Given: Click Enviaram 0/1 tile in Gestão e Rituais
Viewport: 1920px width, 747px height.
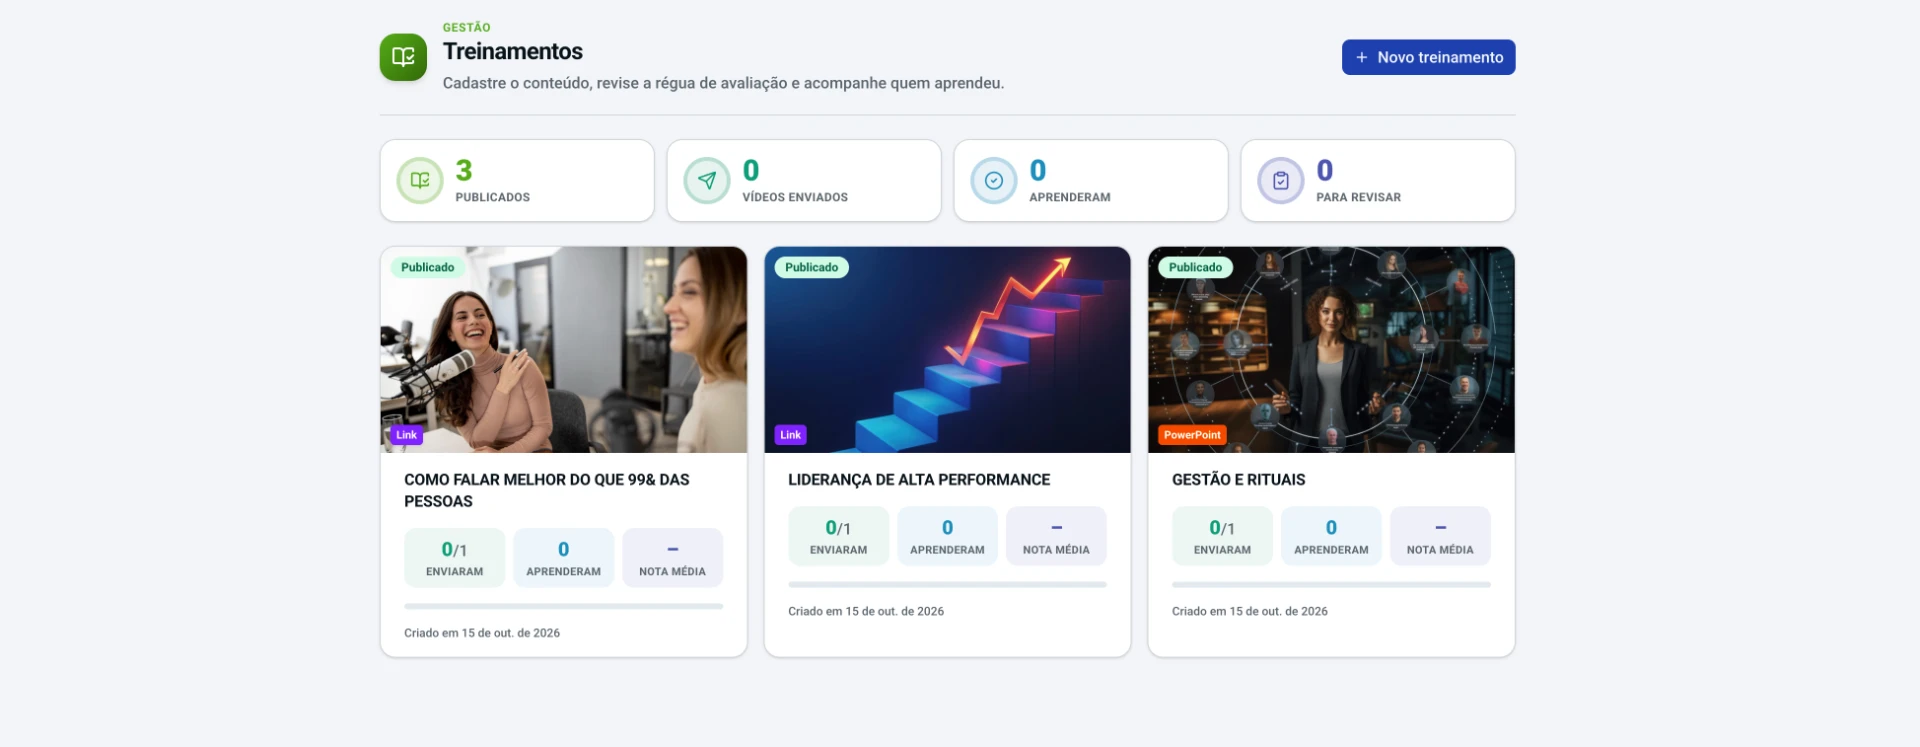Looking at the screenshot, I should point(1222,536).
